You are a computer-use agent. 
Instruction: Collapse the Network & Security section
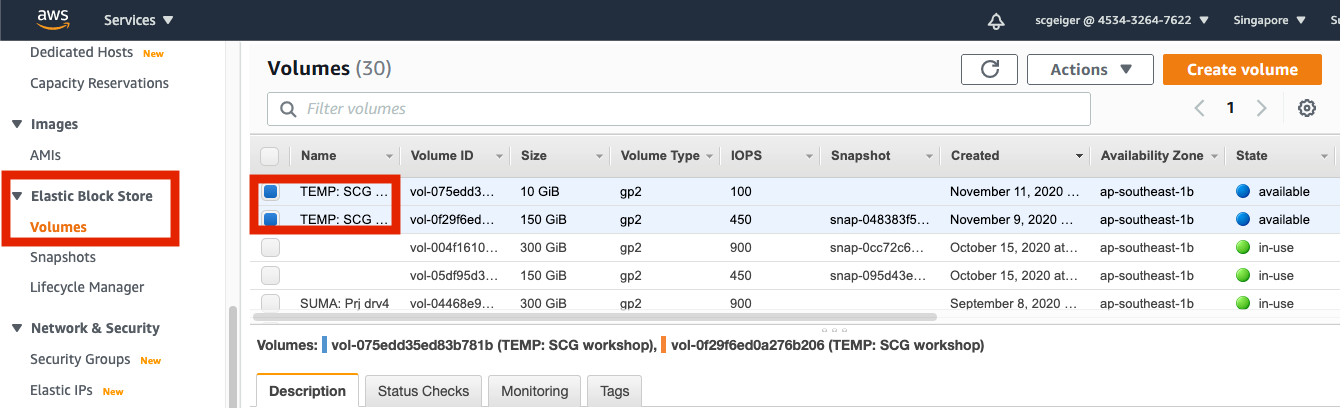click(16, 328)
